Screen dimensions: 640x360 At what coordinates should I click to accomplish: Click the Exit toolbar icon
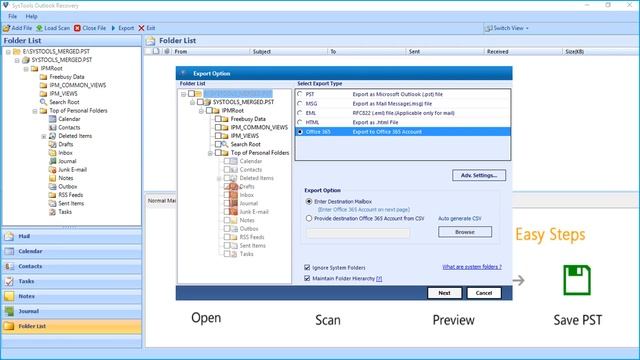coord(141,28)
